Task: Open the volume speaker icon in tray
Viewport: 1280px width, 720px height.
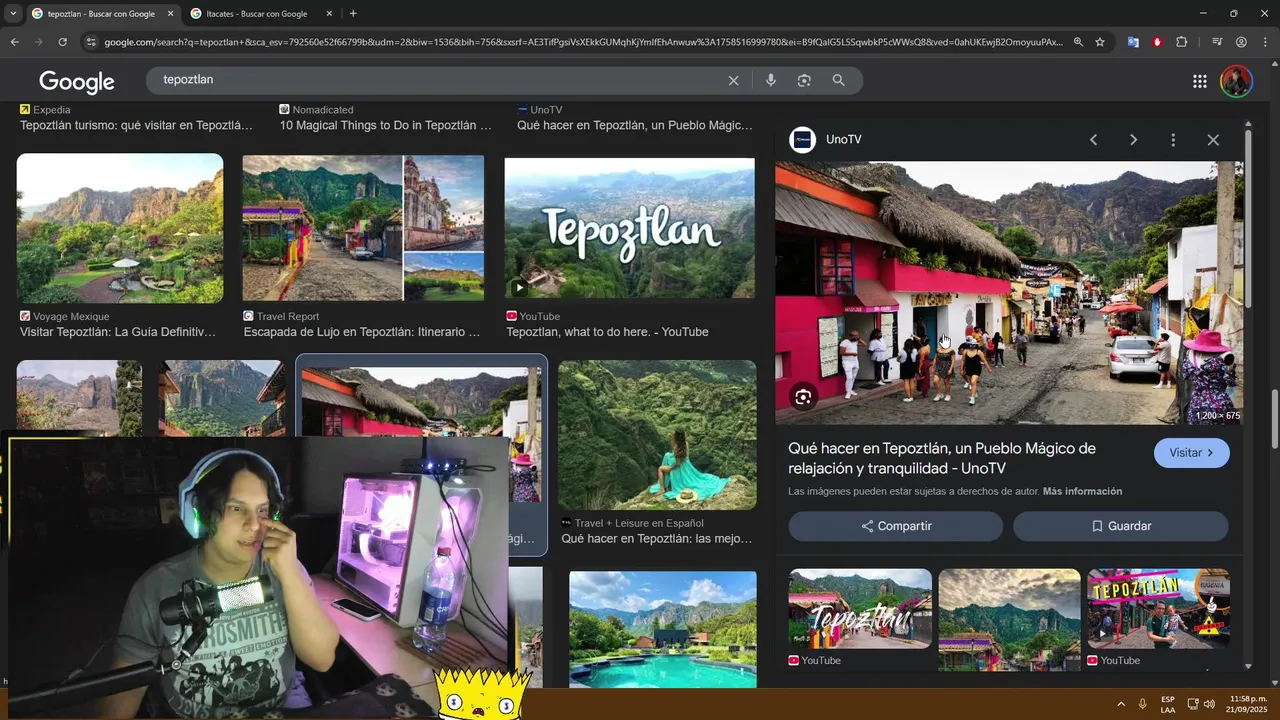Action: [1209, 704]
